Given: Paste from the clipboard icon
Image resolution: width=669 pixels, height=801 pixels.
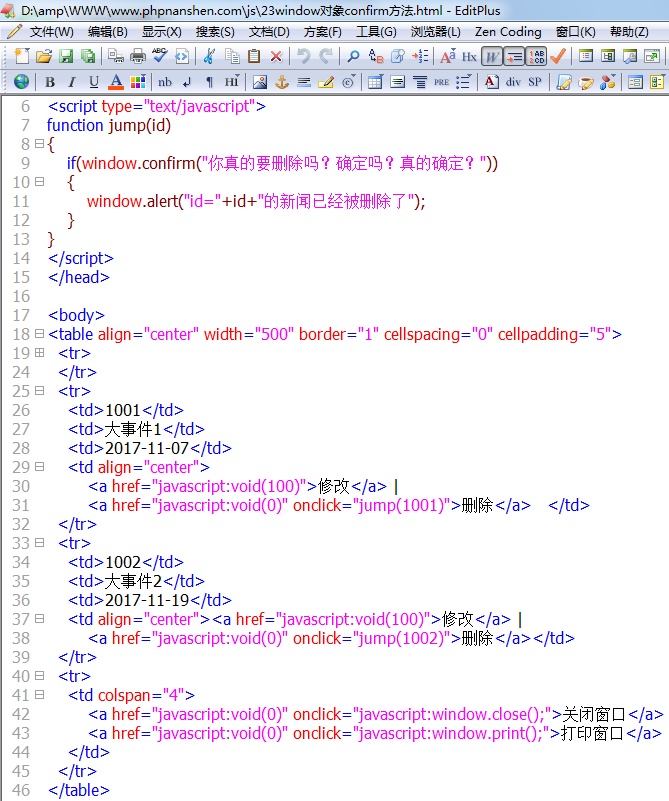Looking at the screenshot, I should 254,56.
